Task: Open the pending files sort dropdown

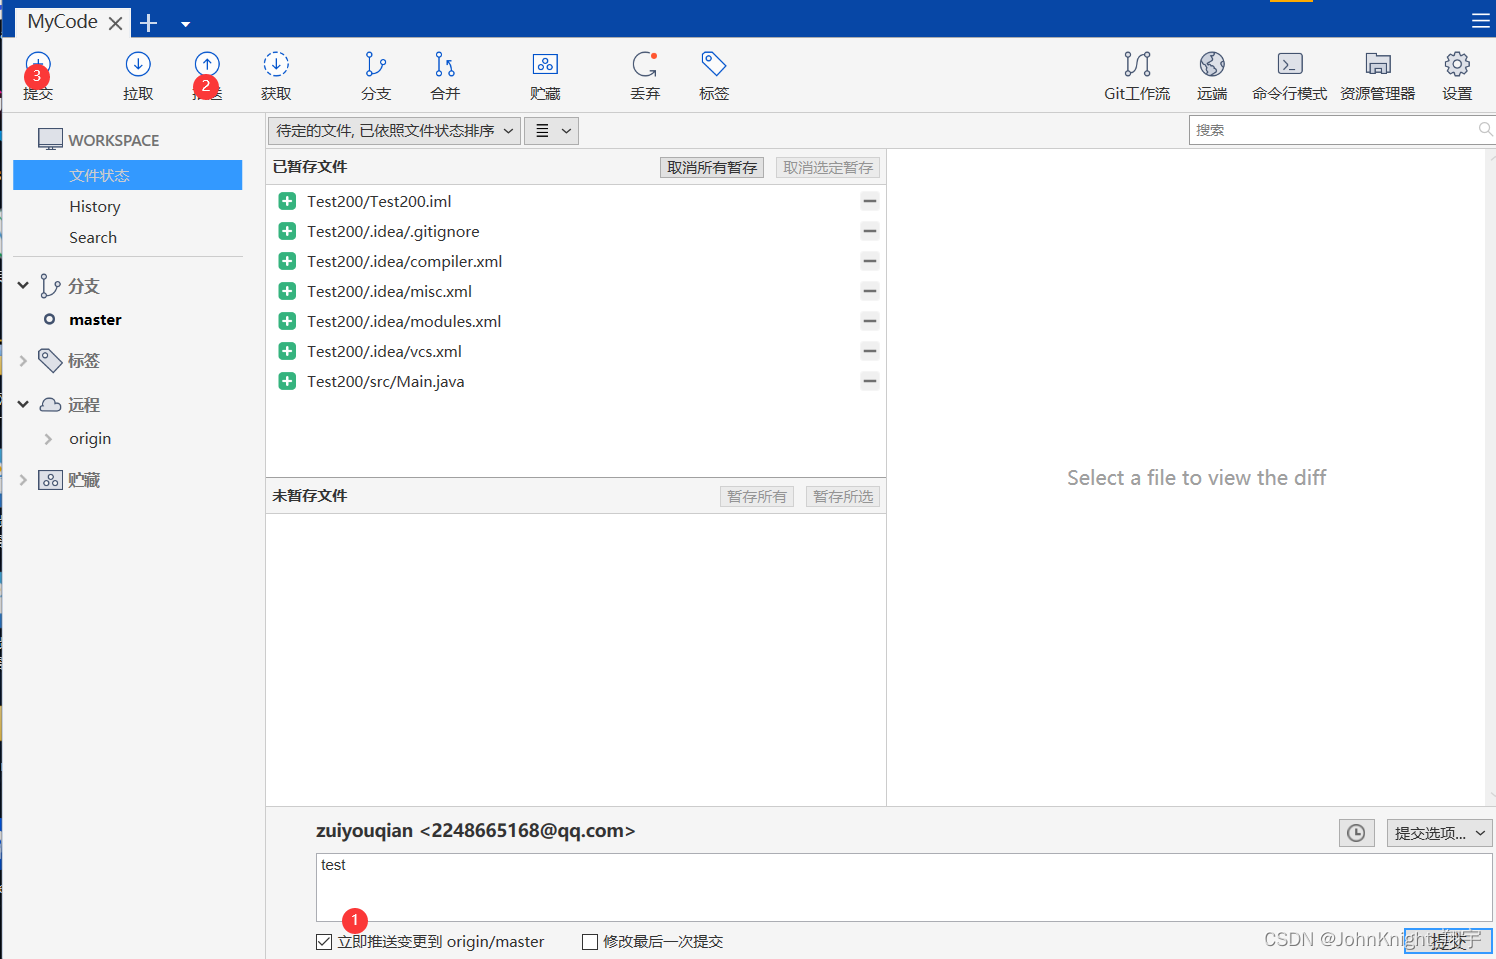Action: 394,131
